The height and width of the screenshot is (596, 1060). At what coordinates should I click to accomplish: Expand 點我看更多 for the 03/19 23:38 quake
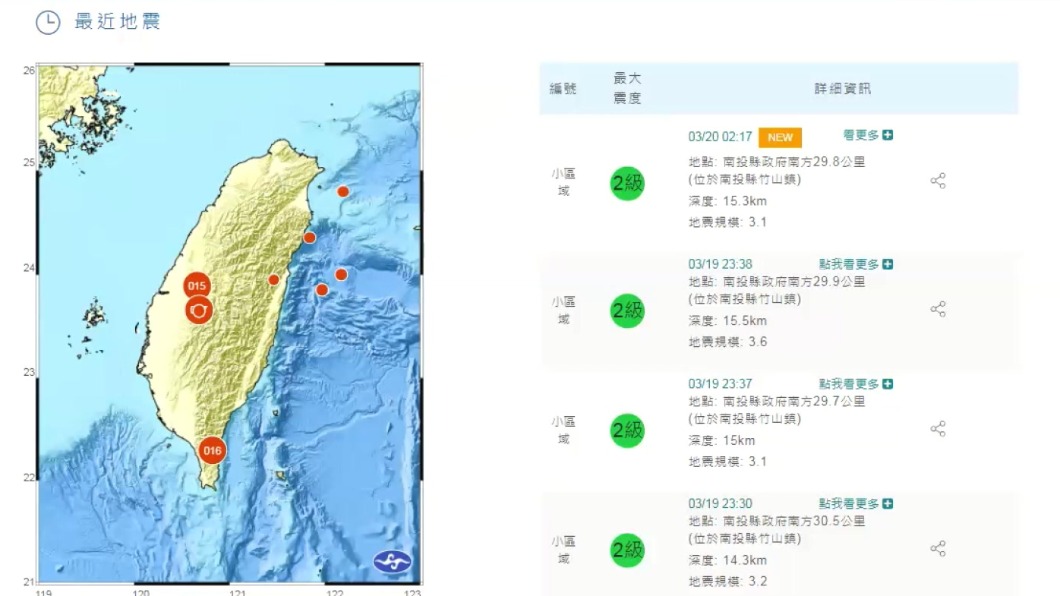pyautogui.click(x=856, y=264)
